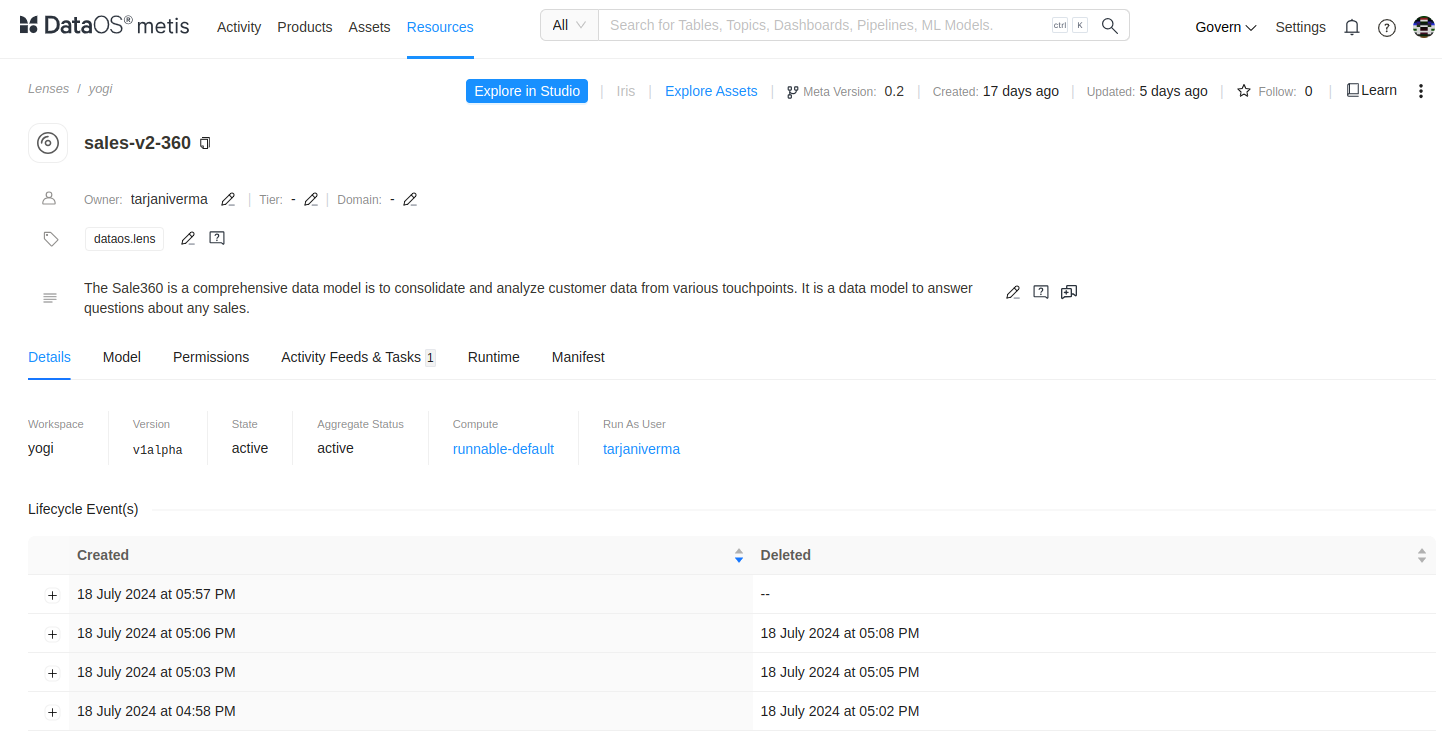Sort by the Created column arrows
Viewport: 1442px width, 733px height.
[x=739, y=555]
